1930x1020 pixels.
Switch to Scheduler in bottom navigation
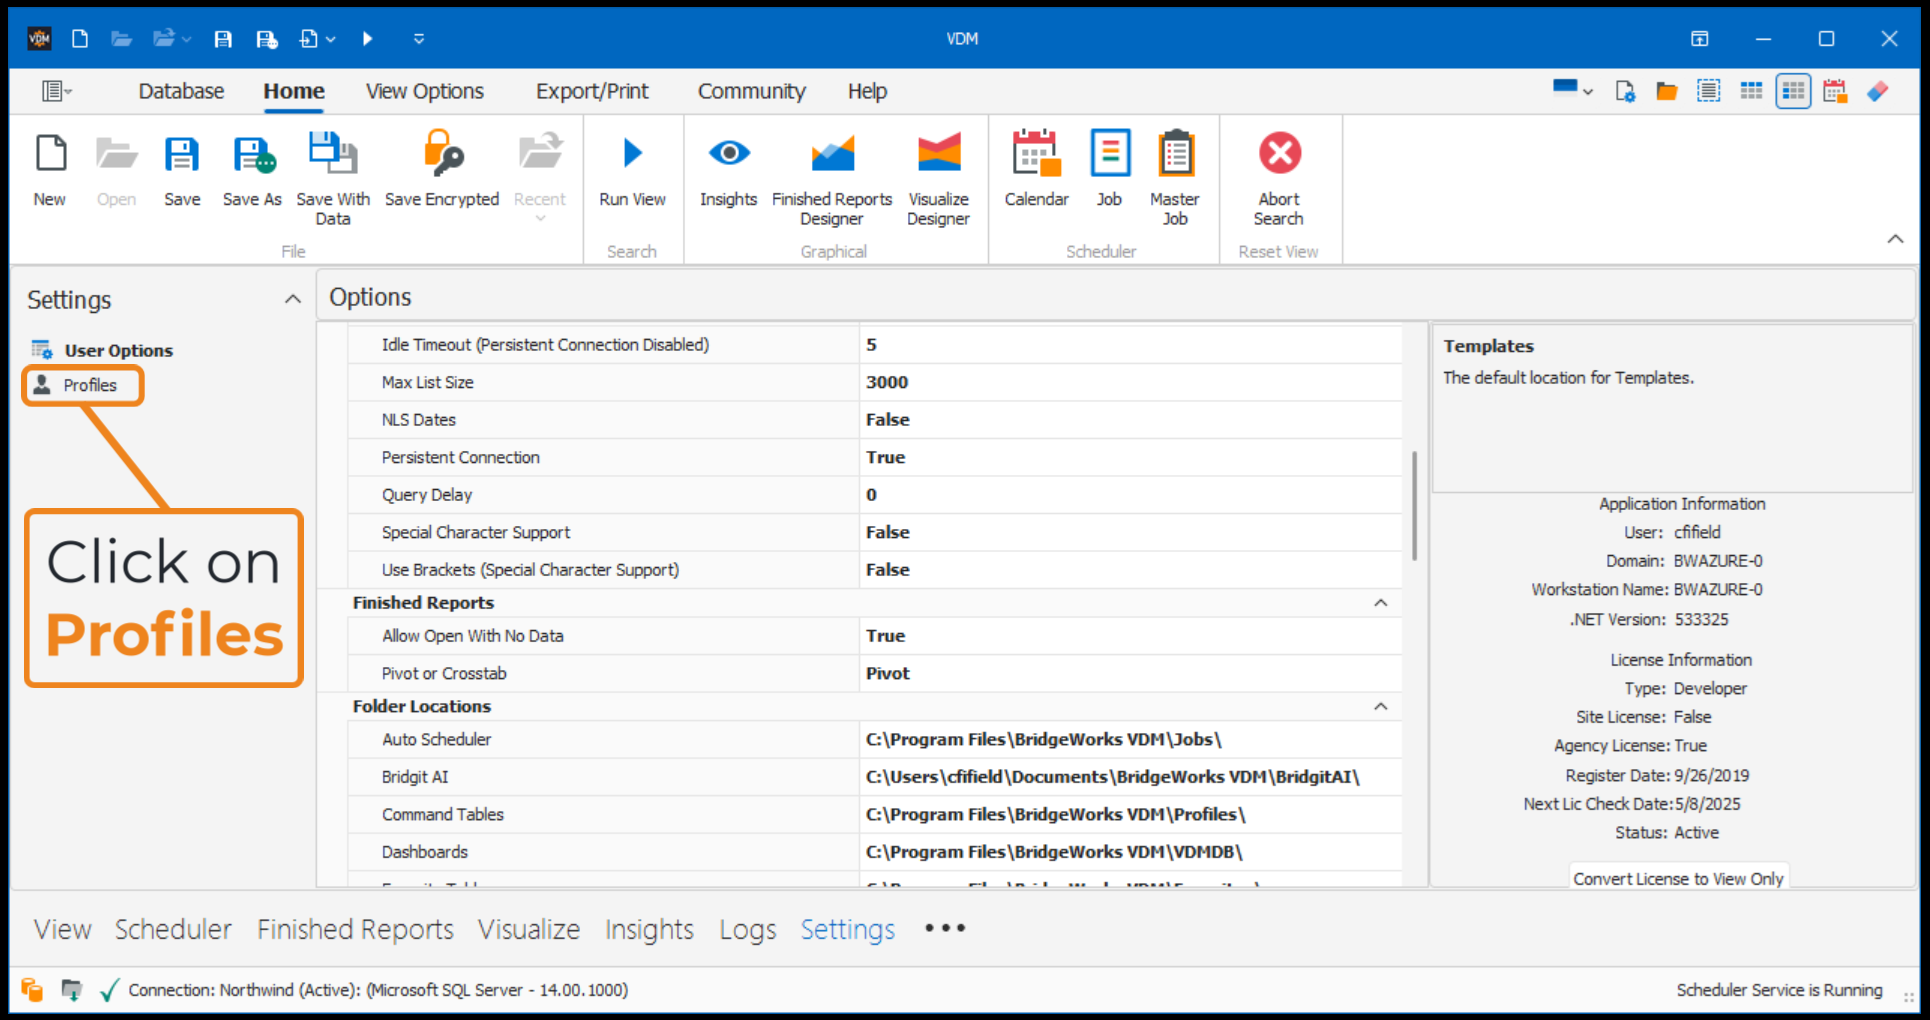tap(173, 929)
